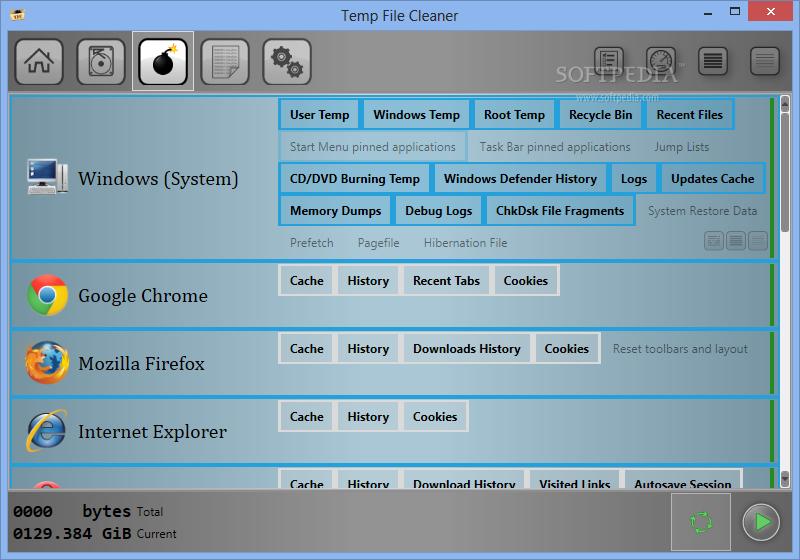Toggle Recent Files option
800x560 pixels.
pos(690,115)
